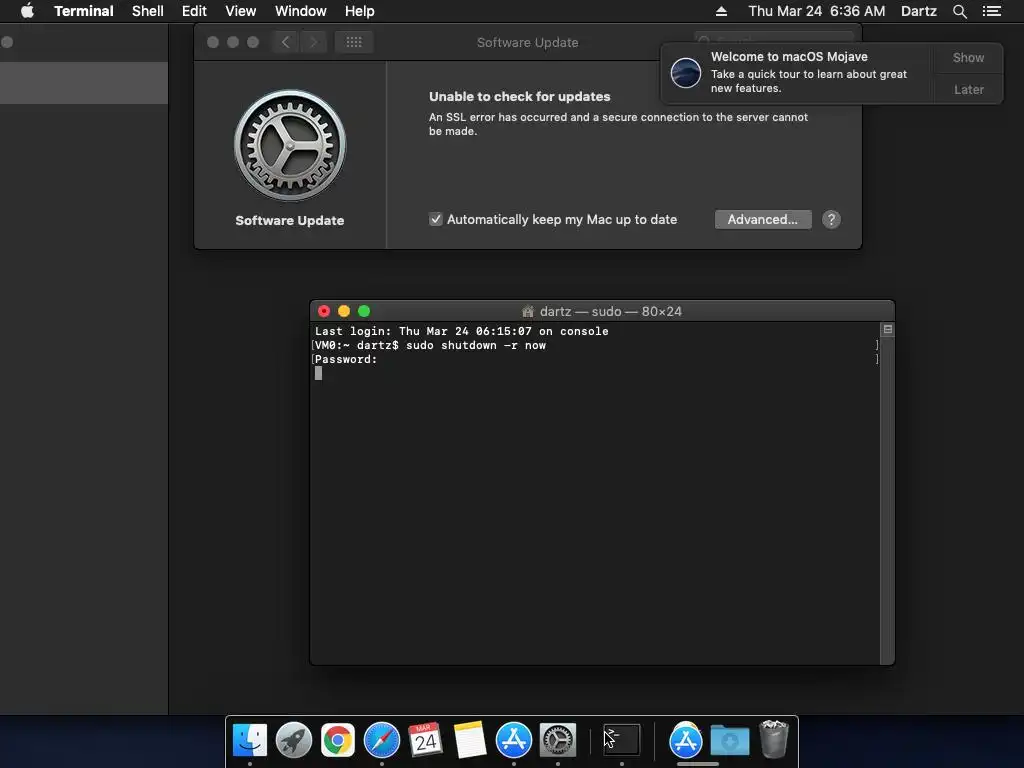
Task: Click the date and time in menu bar
Action: 816,11
